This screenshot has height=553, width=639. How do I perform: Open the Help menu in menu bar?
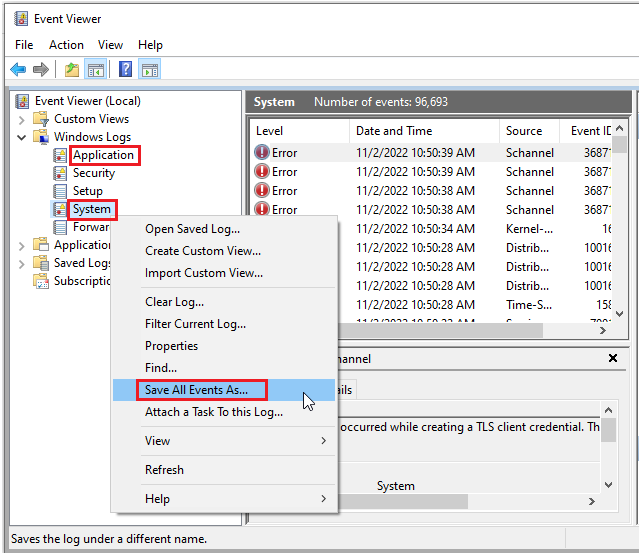(x=150, y=45)
